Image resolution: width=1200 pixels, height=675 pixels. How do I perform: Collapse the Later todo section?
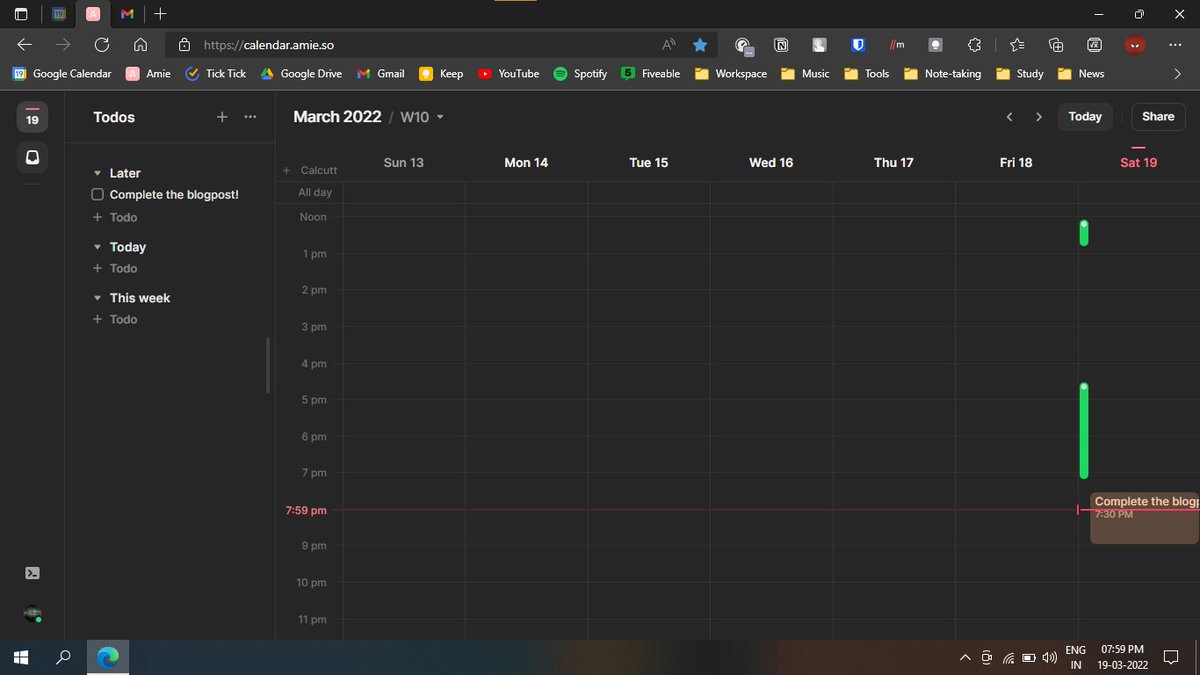point(97,173)
